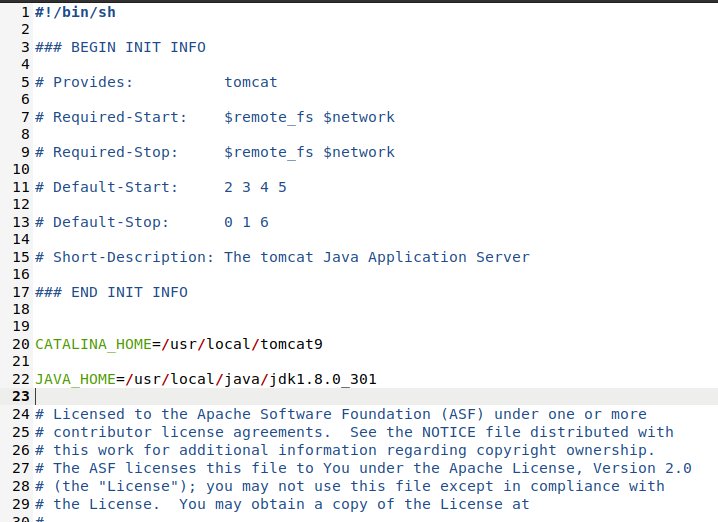Click '# Default-Start:' on line 11

pyautogui.click(x=106, y=187)
